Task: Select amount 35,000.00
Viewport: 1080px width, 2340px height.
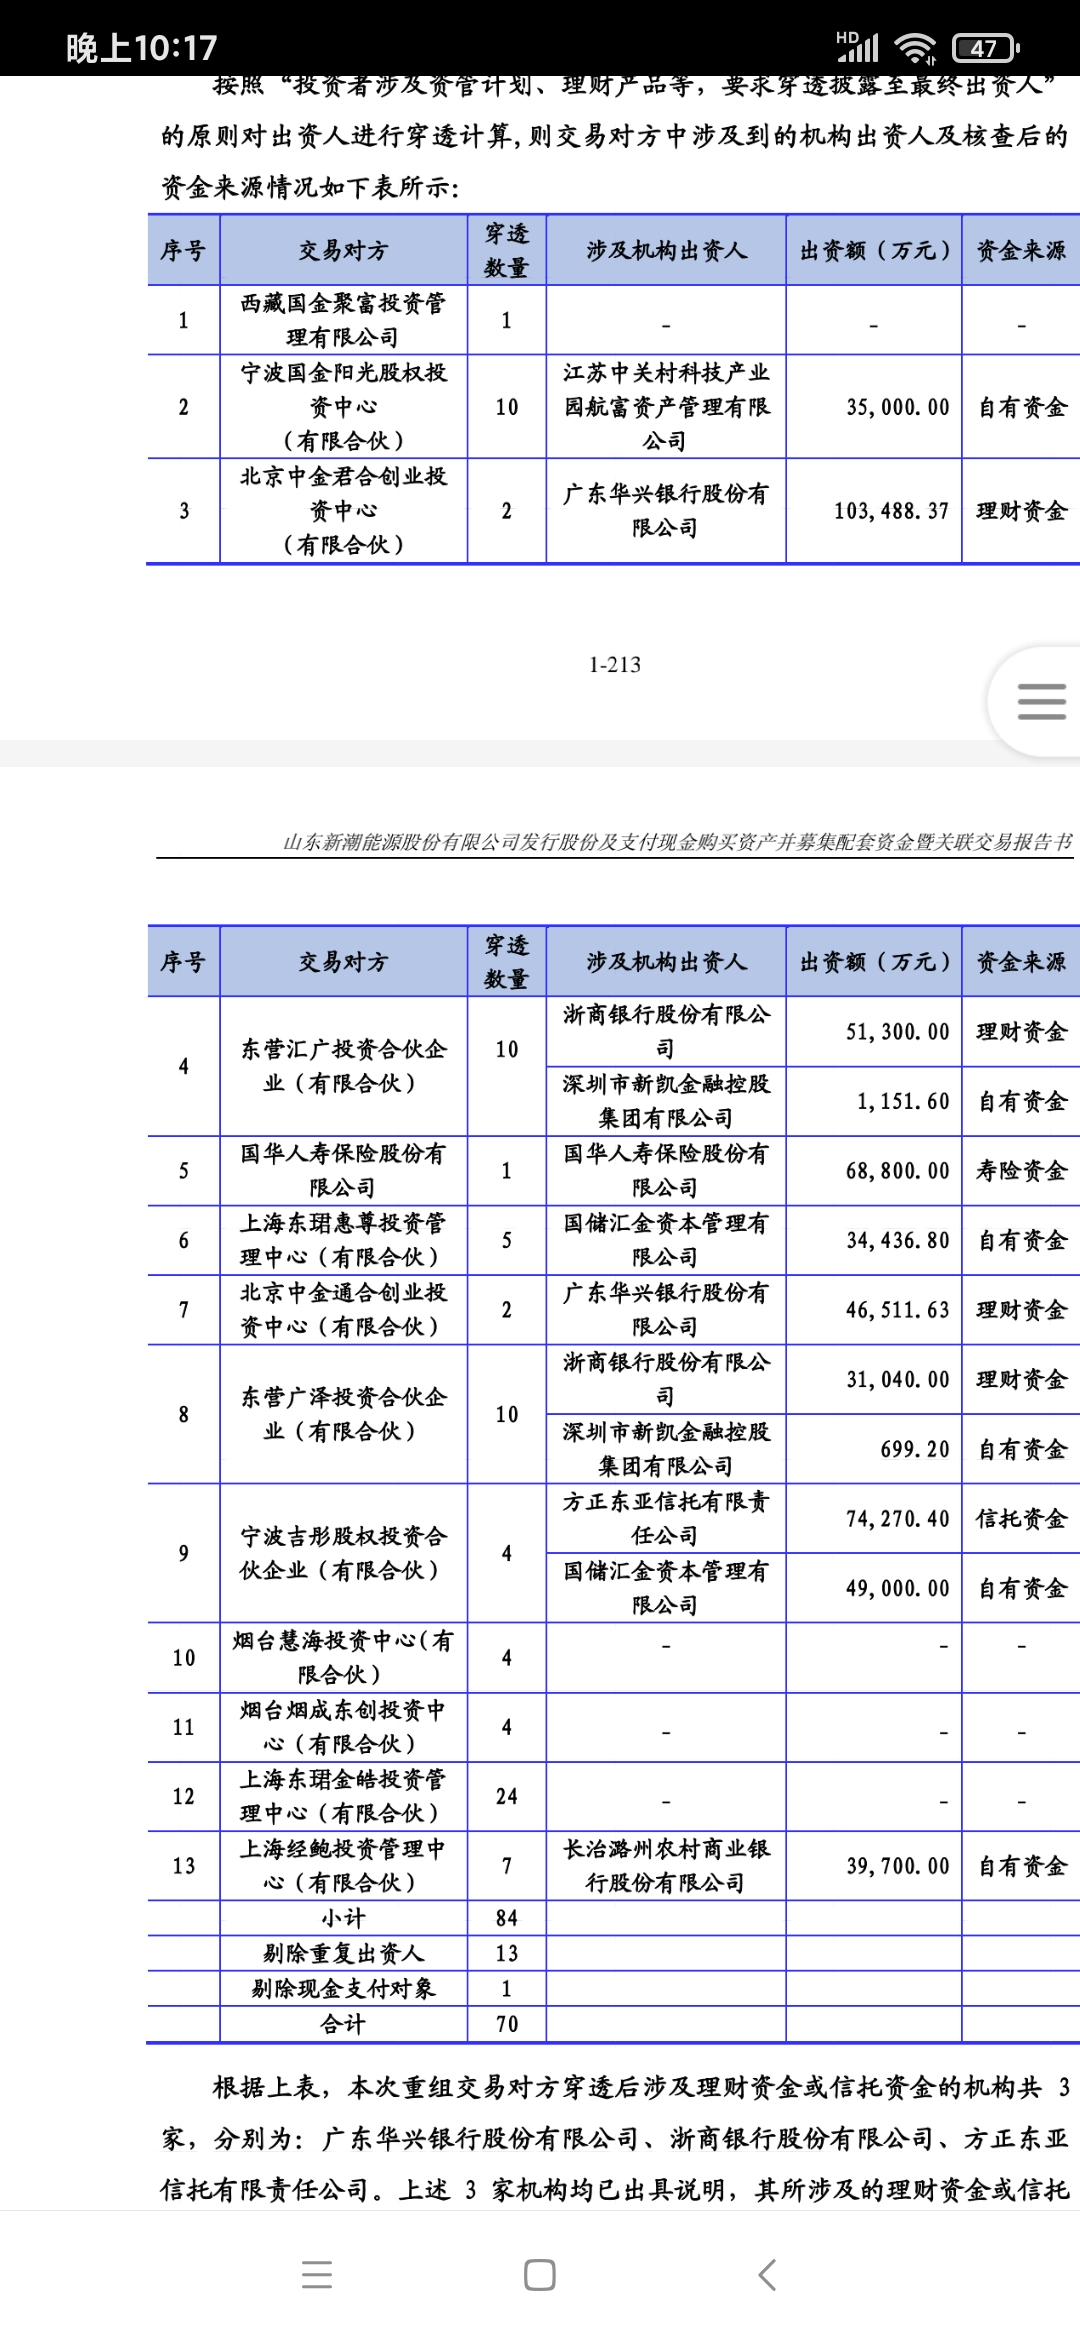Action: point(898,407)
